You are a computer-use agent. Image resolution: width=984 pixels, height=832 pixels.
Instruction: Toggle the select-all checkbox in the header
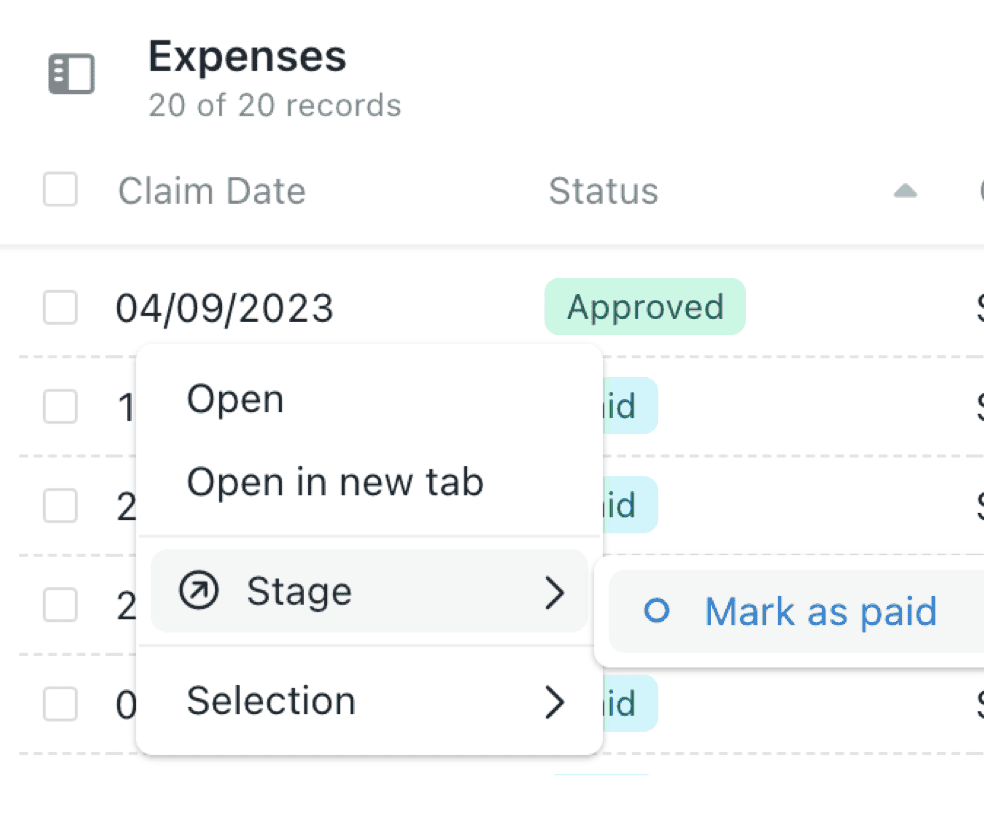tap(60, 190)
